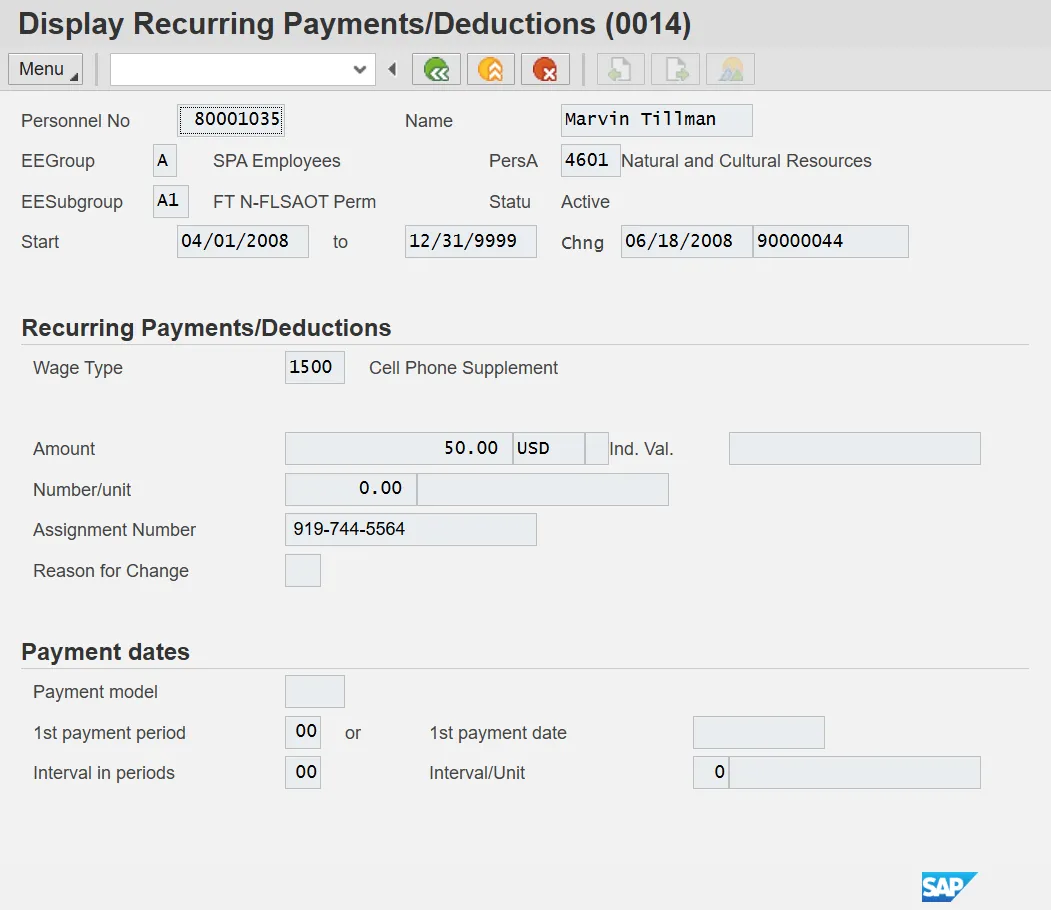This screenshot has width=1051, height=910.
Task: Click the Previous record icon
Action: click(x=620, y=69)
